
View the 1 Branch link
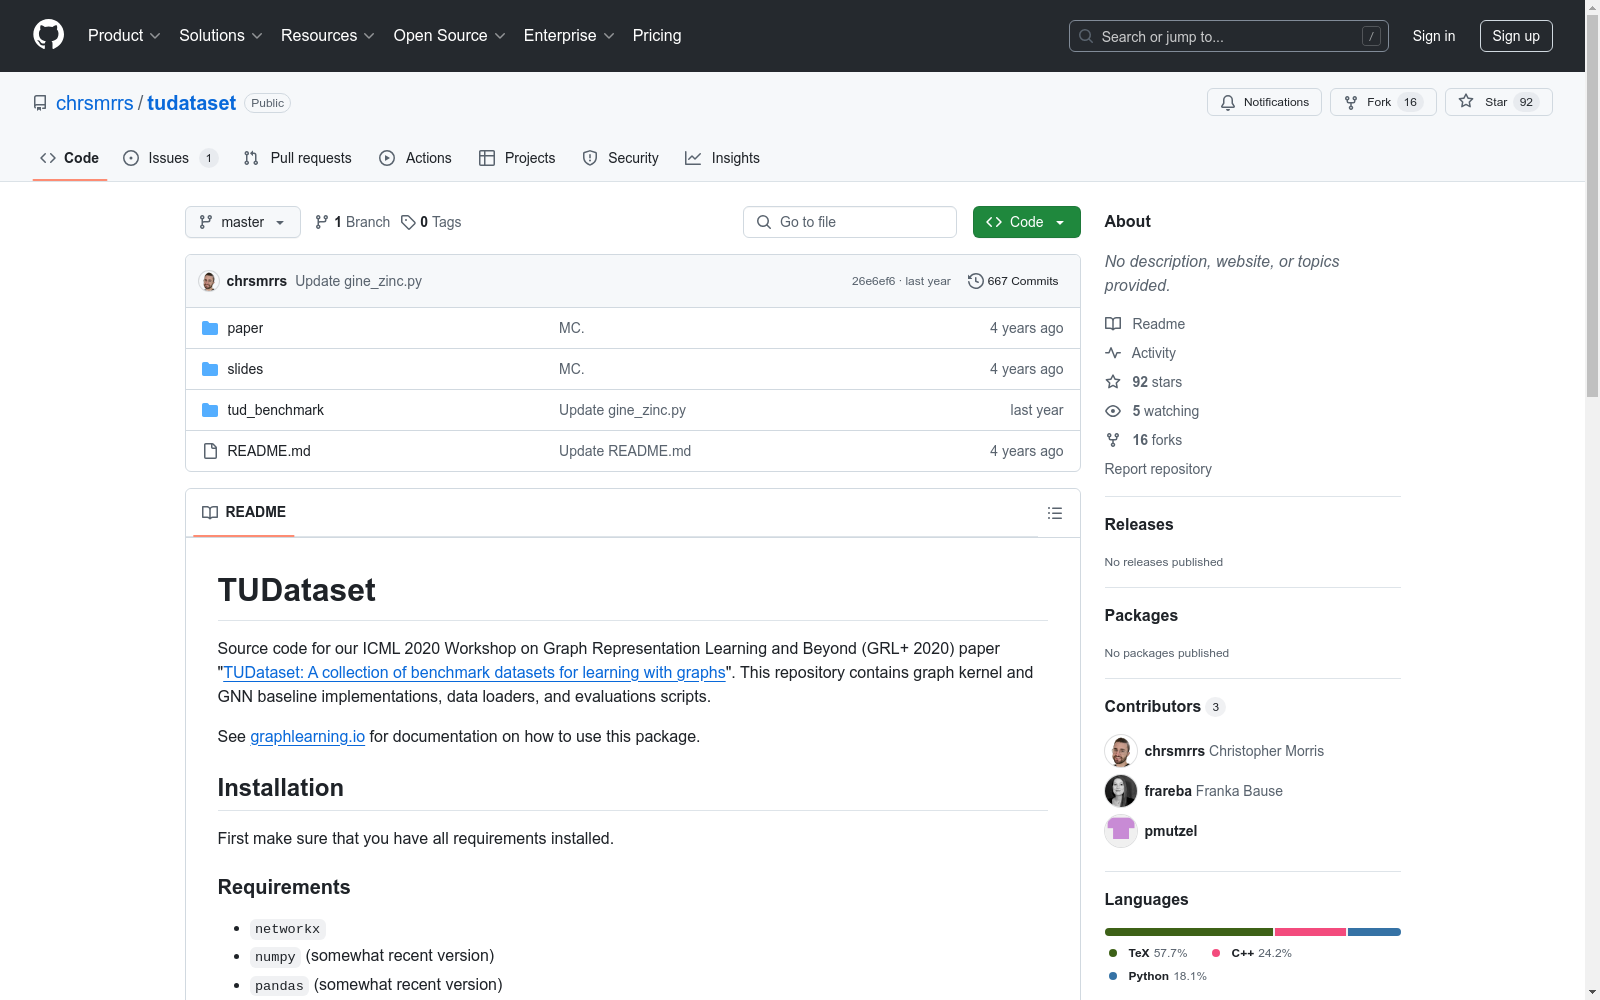[x=352, y=222]
